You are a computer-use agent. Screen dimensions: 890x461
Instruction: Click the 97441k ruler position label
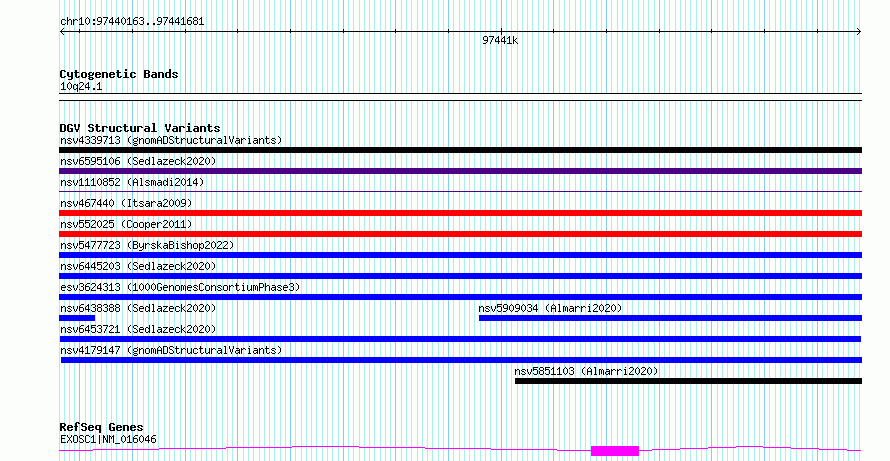pyautogui.click(x=499, y=41)
